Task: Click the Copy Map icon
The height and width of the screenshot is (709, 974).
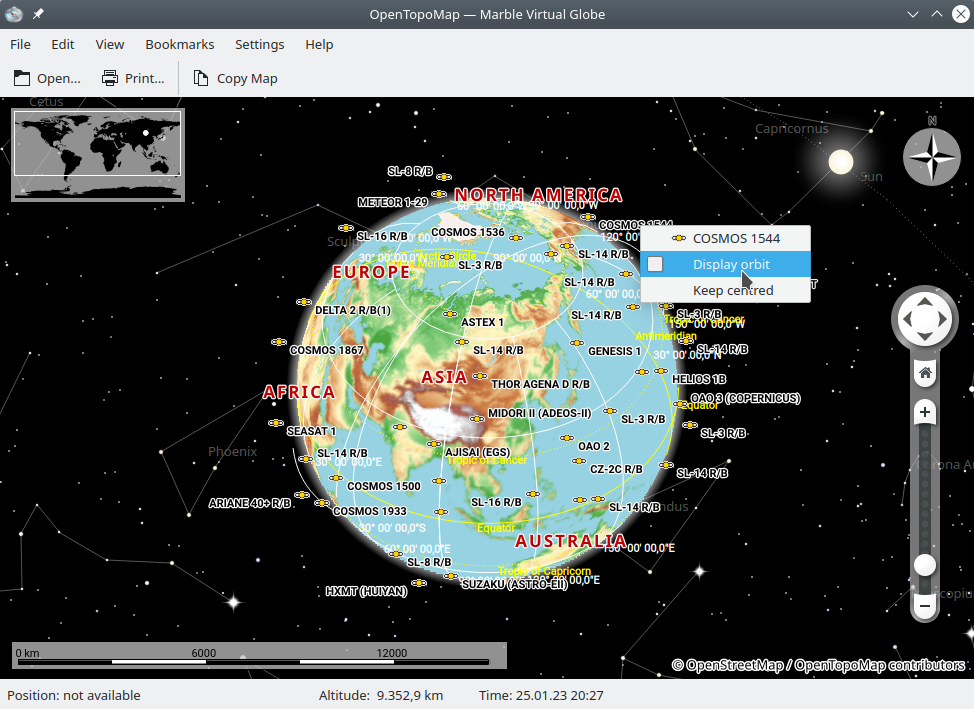Action: [x=201, y=78]
